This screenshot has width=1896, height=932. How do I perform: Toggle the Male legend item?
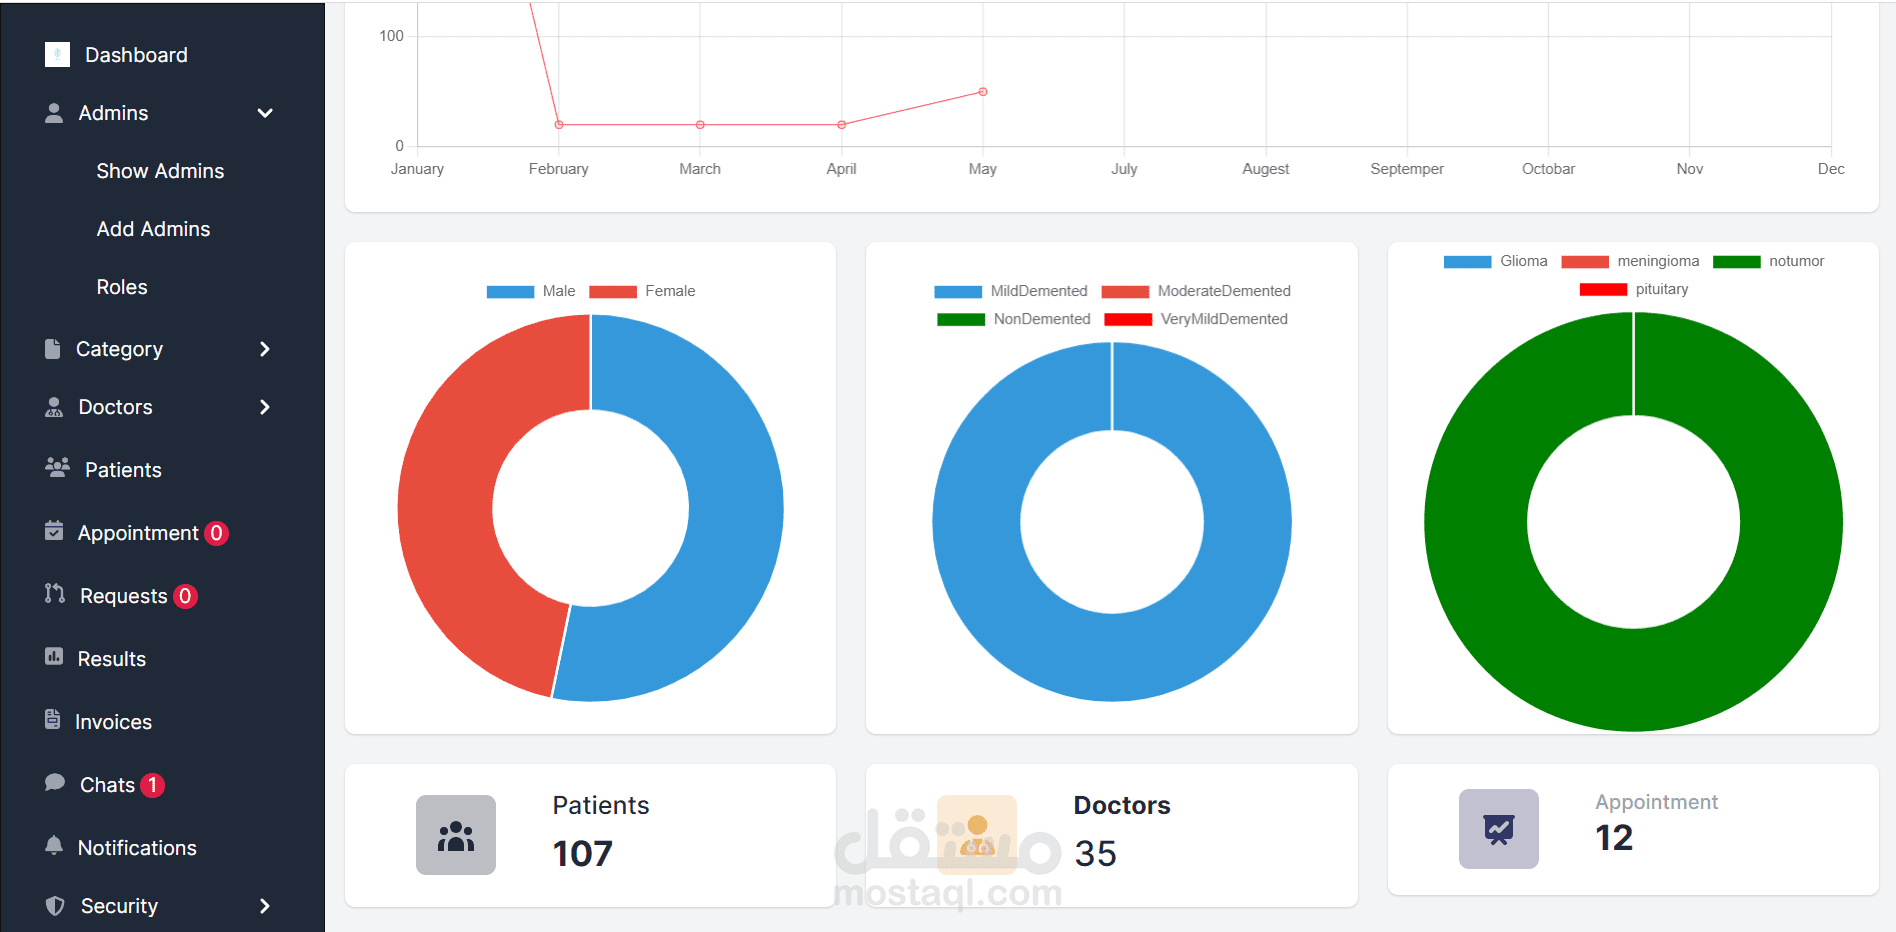(531, 291)
